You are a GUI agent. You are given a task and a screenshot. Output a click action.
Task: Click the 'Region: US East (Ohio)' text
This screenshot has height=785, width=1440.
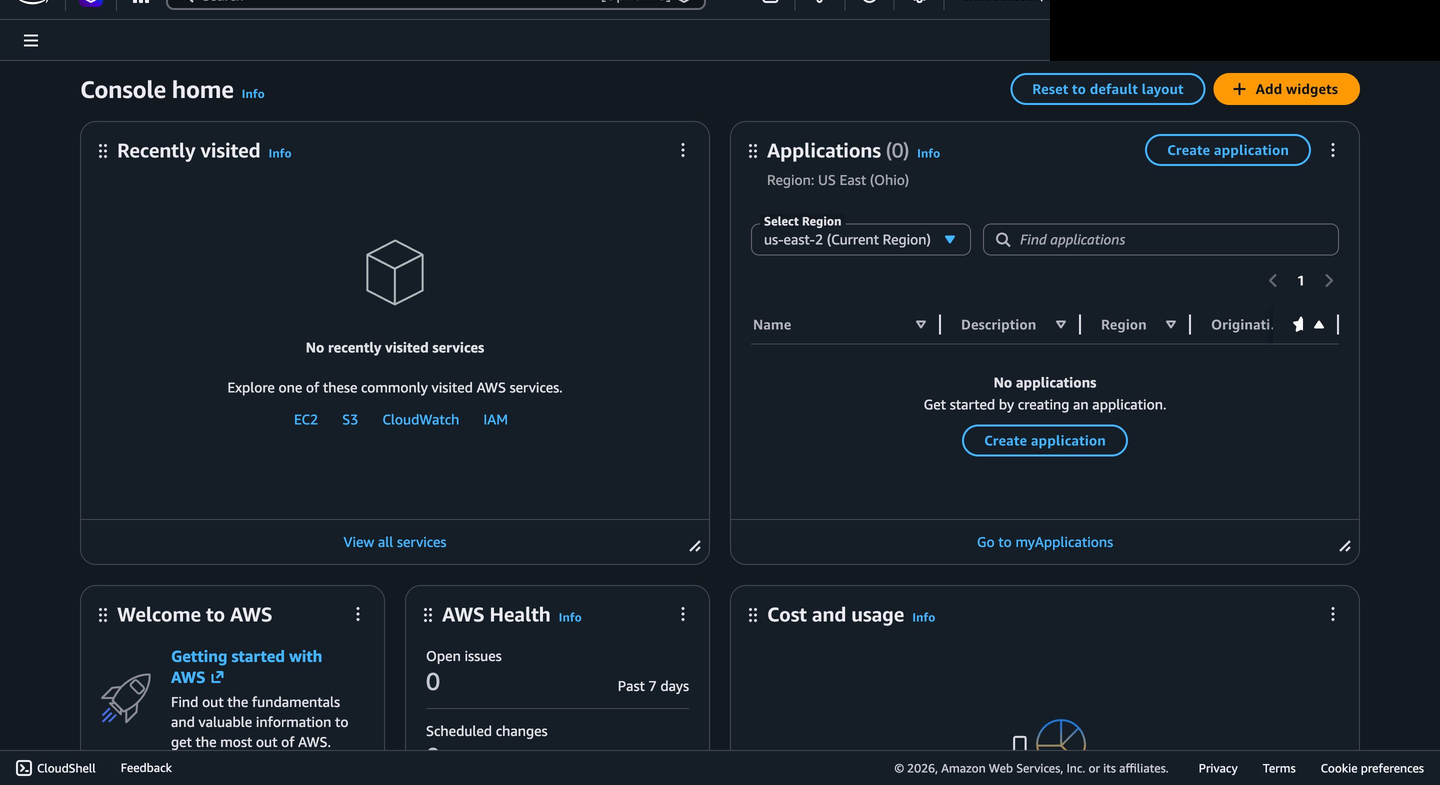[838, 181]
